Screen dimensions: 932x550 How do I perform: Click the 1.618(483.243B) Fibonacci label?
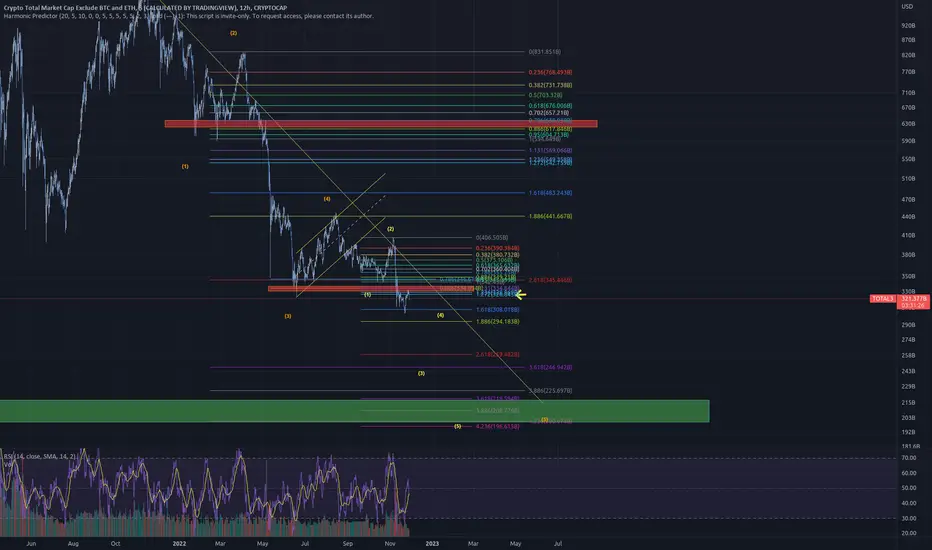click(550, 193)
